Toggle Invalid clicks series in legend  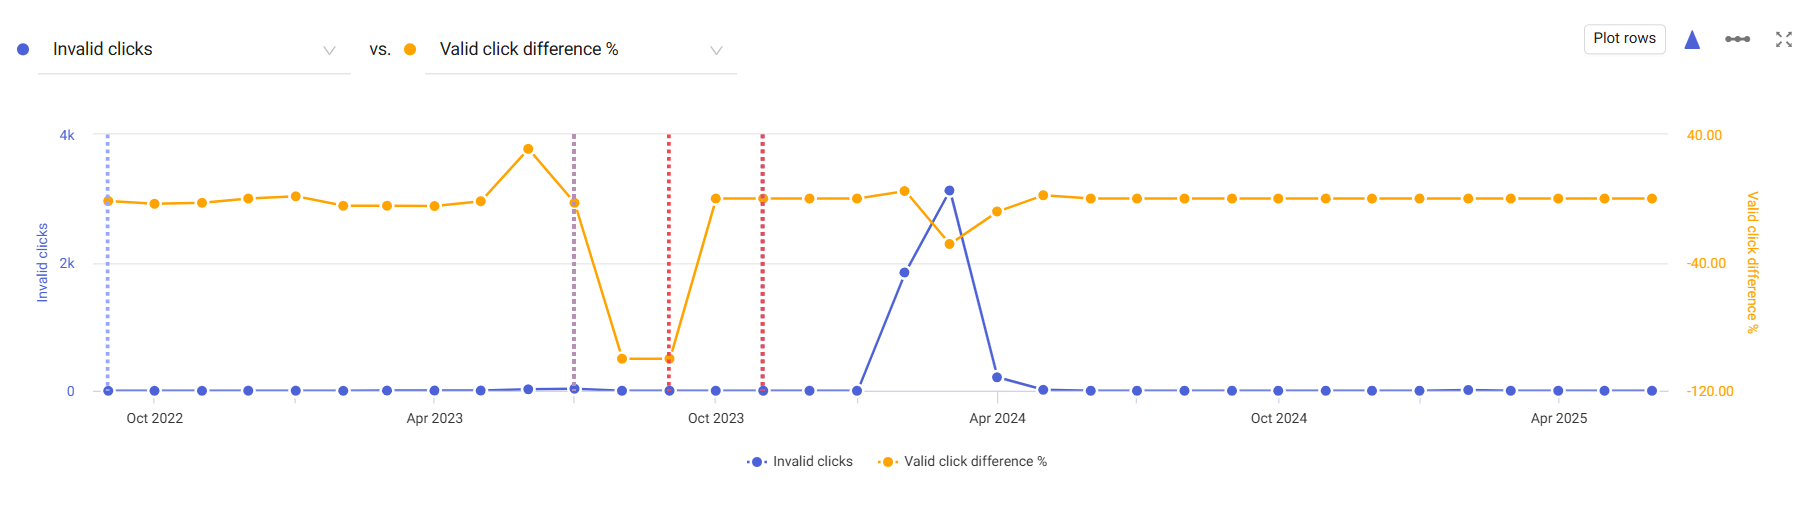tap(812, 461)
